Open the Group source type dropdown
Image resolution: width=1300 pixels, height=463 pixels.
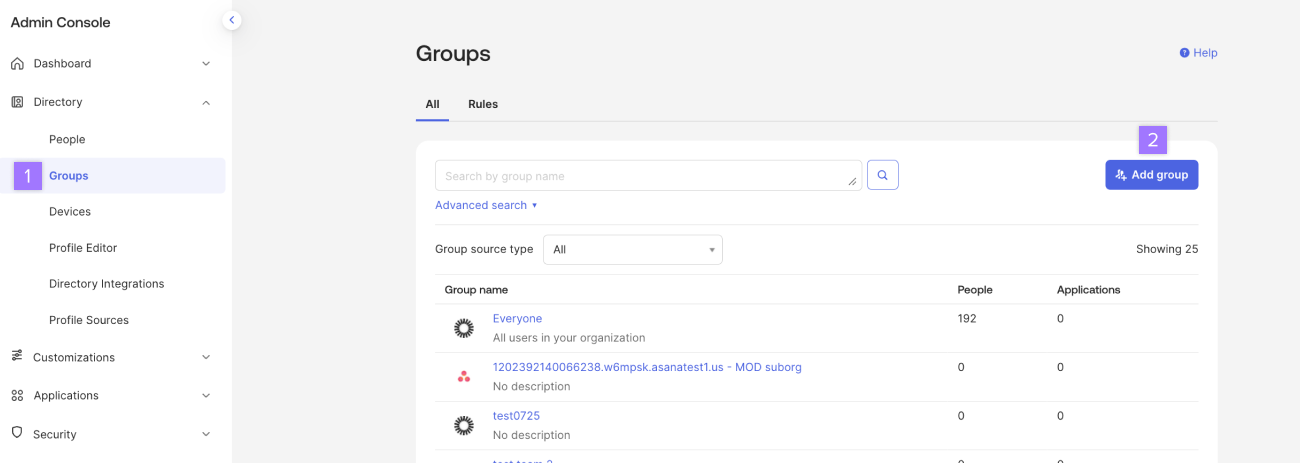(632, 250)
